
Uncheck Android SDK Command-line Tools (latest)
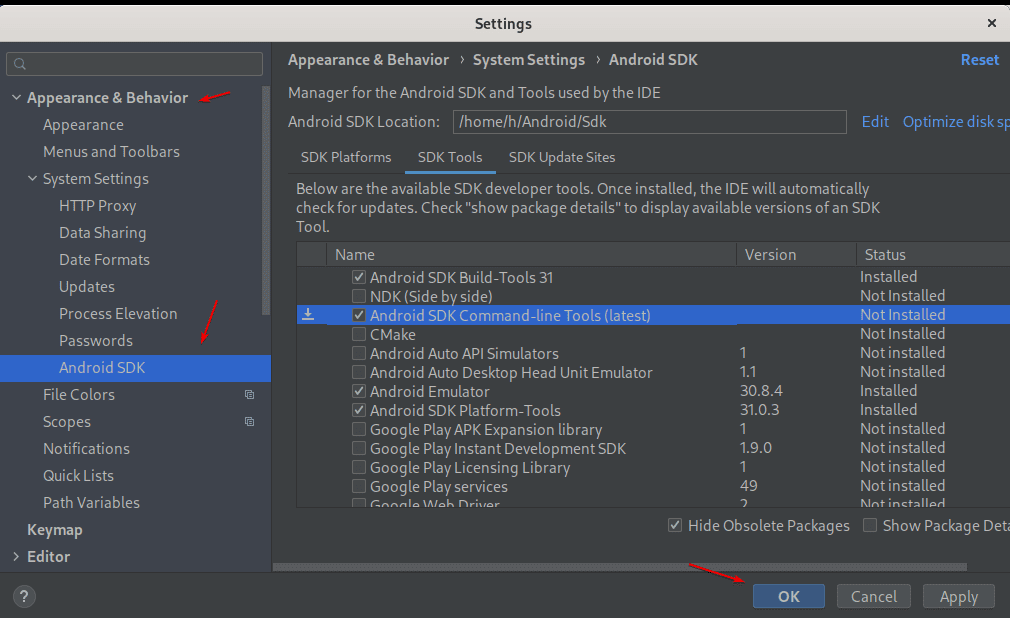point(359,315)
